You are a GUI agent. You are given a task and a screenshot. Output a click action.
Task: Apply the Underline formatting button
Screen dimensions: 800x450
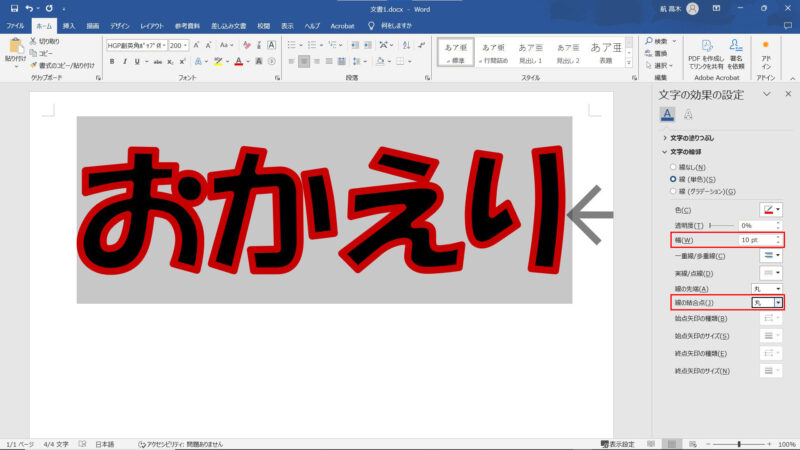pos(138,61)
